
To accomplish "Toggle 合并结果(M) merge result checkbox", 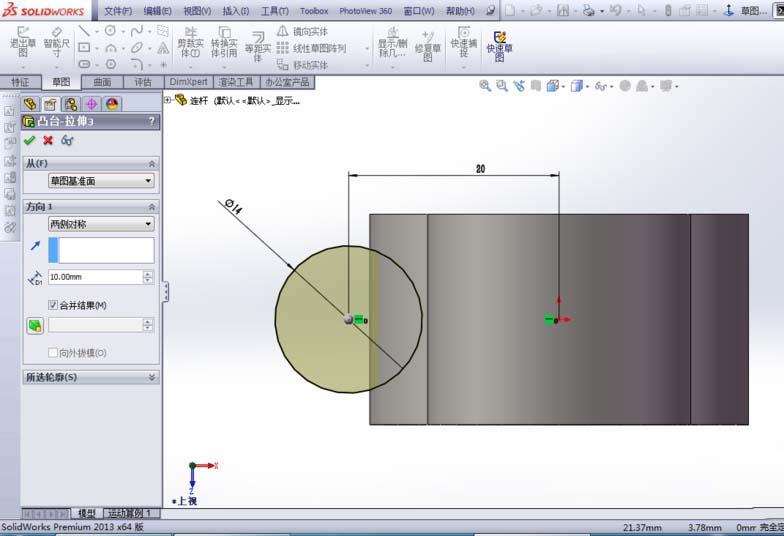I will point(53,305).
